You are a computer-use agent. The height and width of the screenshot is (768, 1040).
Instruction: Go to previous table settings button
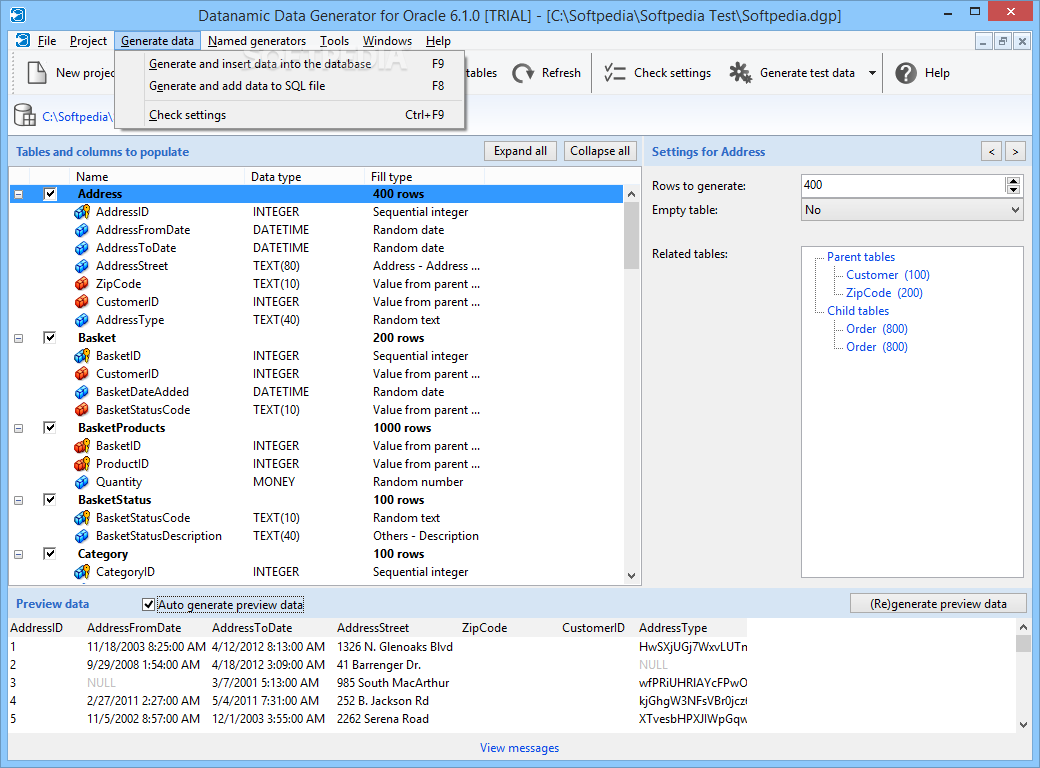[x=992, y=152]
